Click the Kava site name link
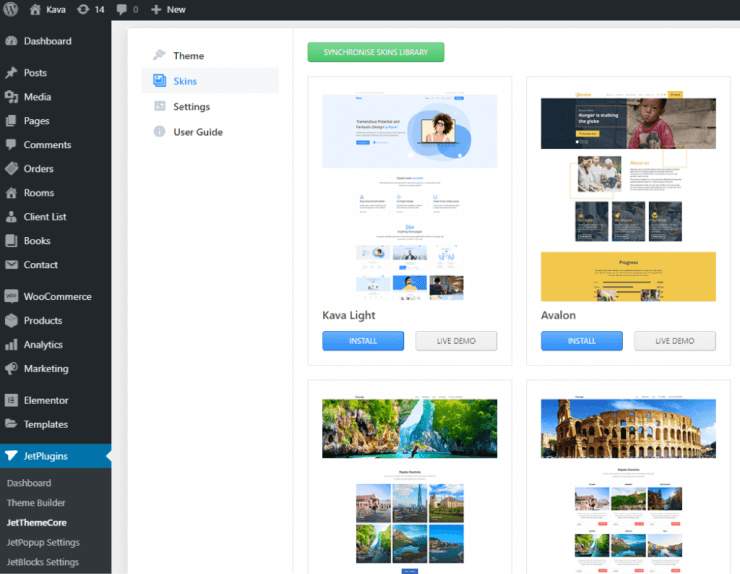This screenshot has width=740, height=574. coord(56,9)
